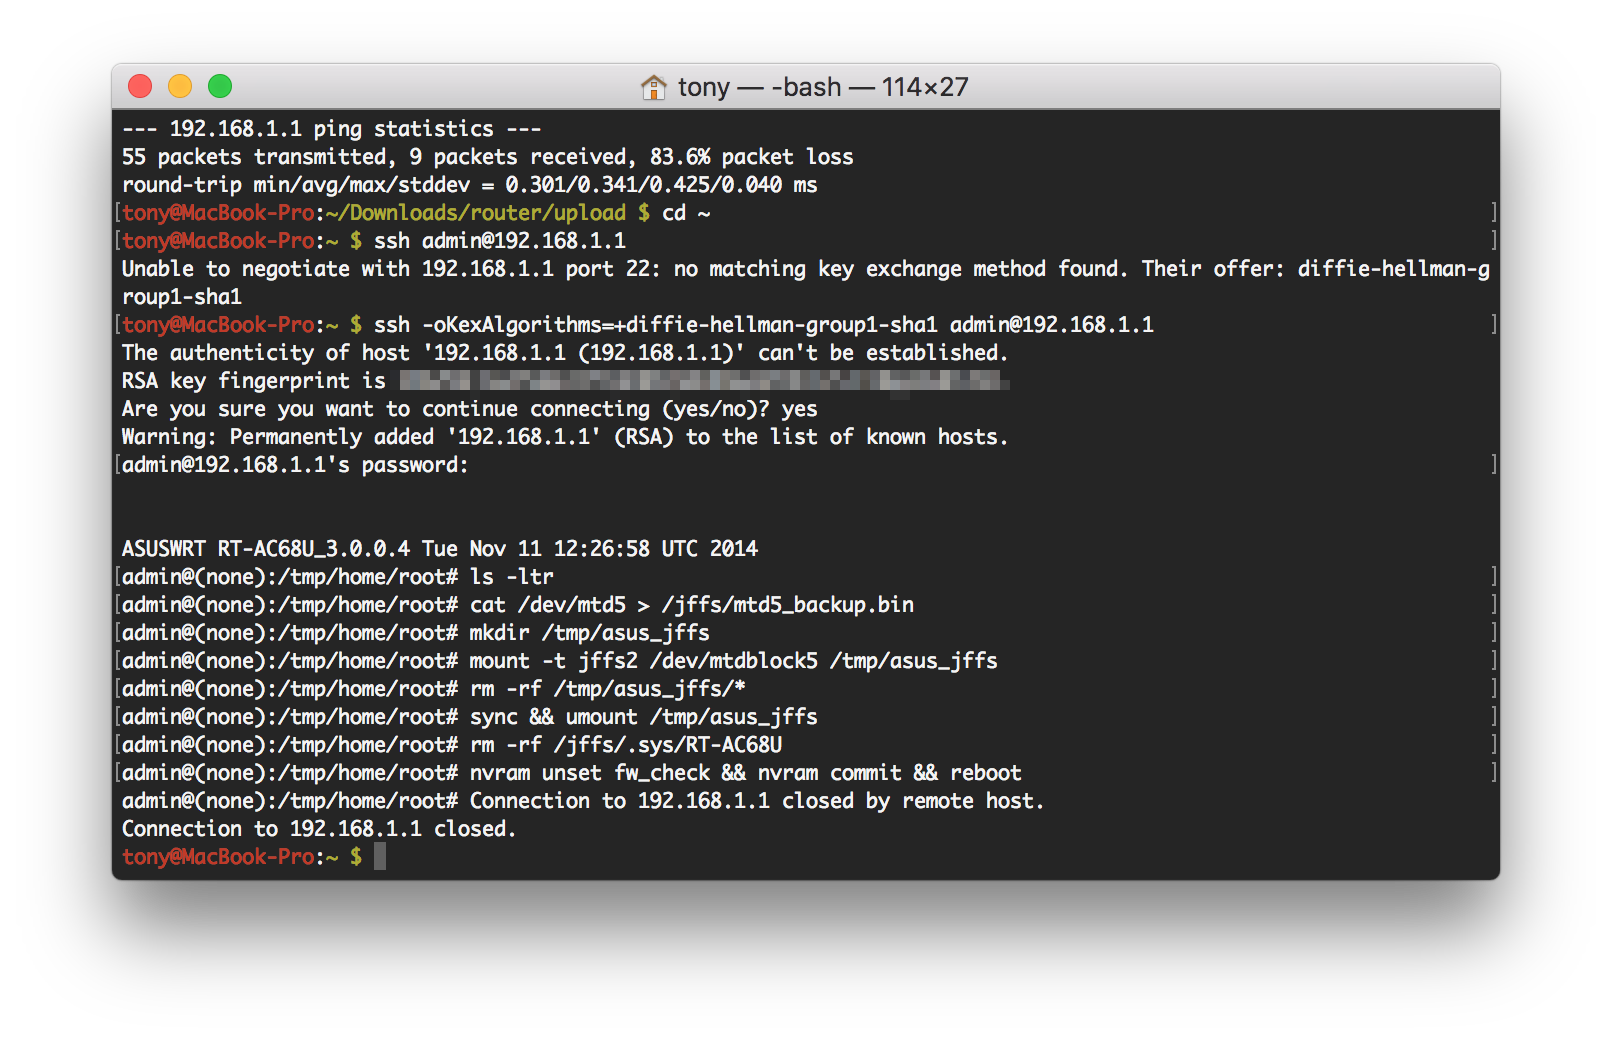Click the cursor block at the final prompt
The image size is (1612, 1040).
point(380,857)
